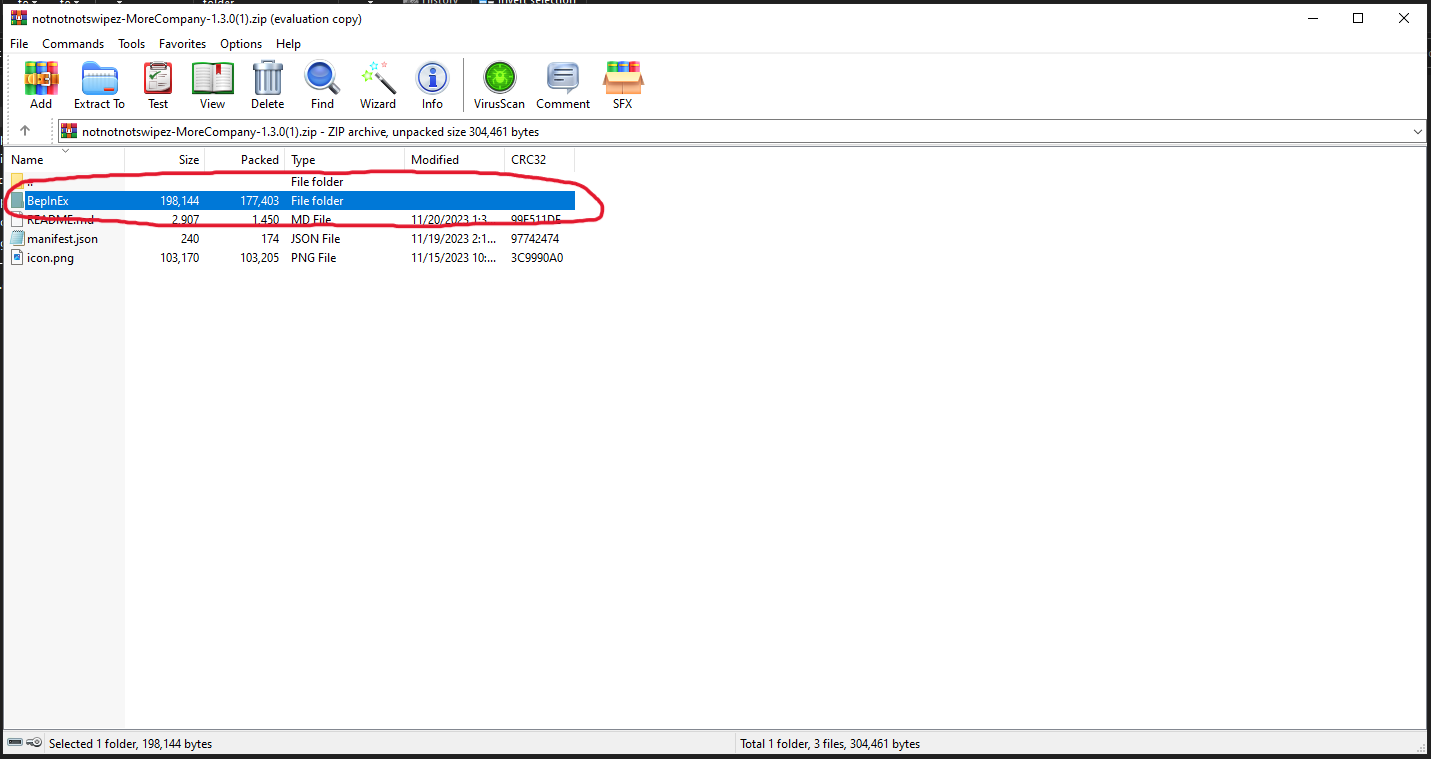Start VirusScan on the archive

(499, 85)
